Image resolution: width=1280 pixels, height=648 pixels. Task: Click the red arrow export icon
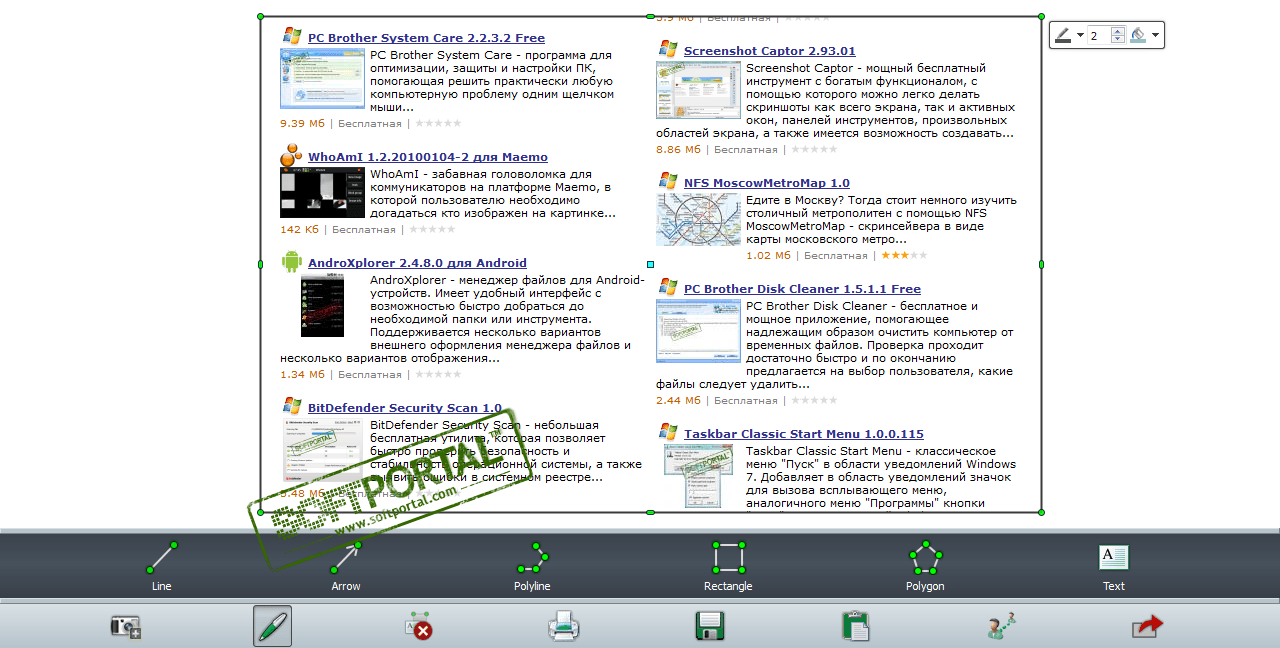point(1147,626)
